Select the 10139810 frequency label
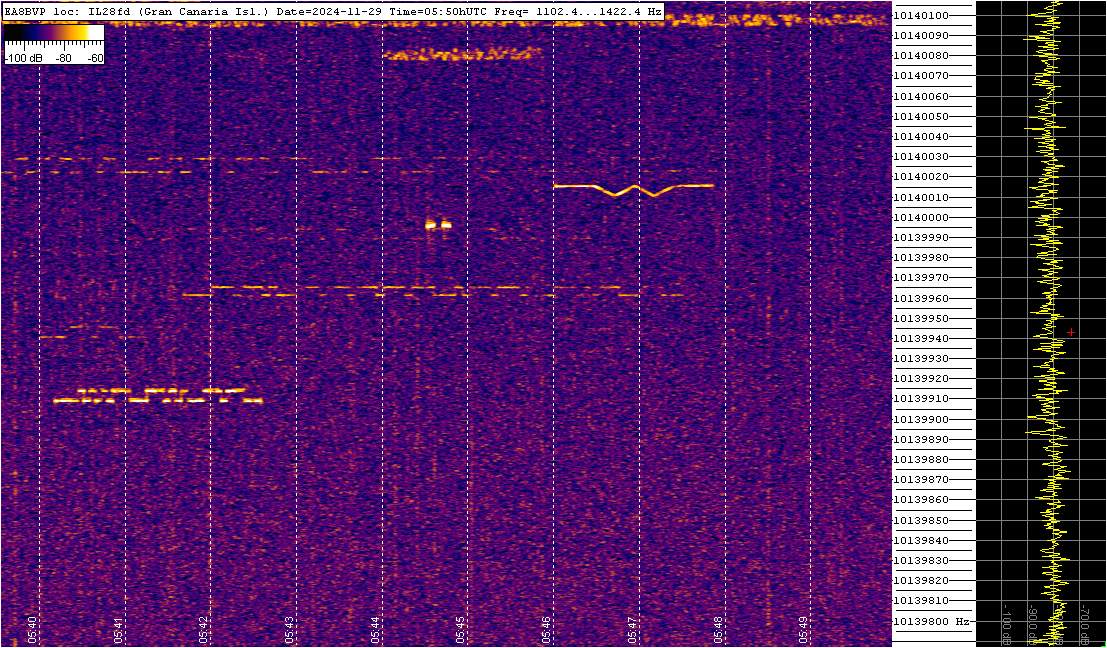Screen dimensions: 1107x648 920,601
